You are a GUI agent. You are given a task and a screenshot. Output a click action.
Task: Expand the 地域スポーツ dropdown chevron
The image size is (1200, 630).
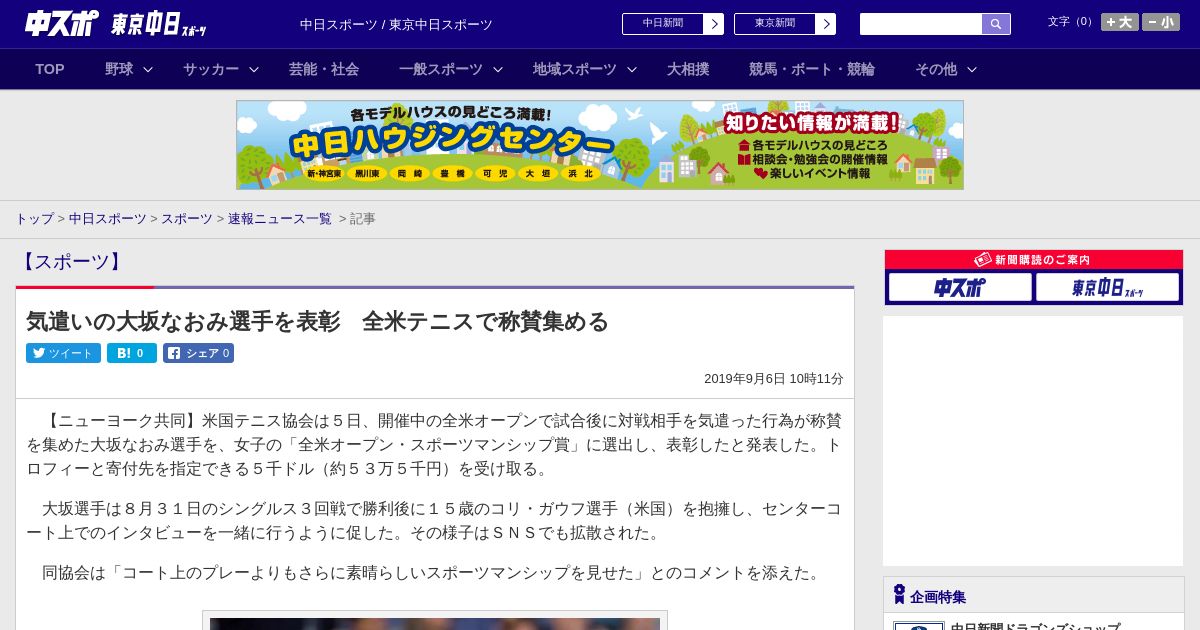pos(632,69)
